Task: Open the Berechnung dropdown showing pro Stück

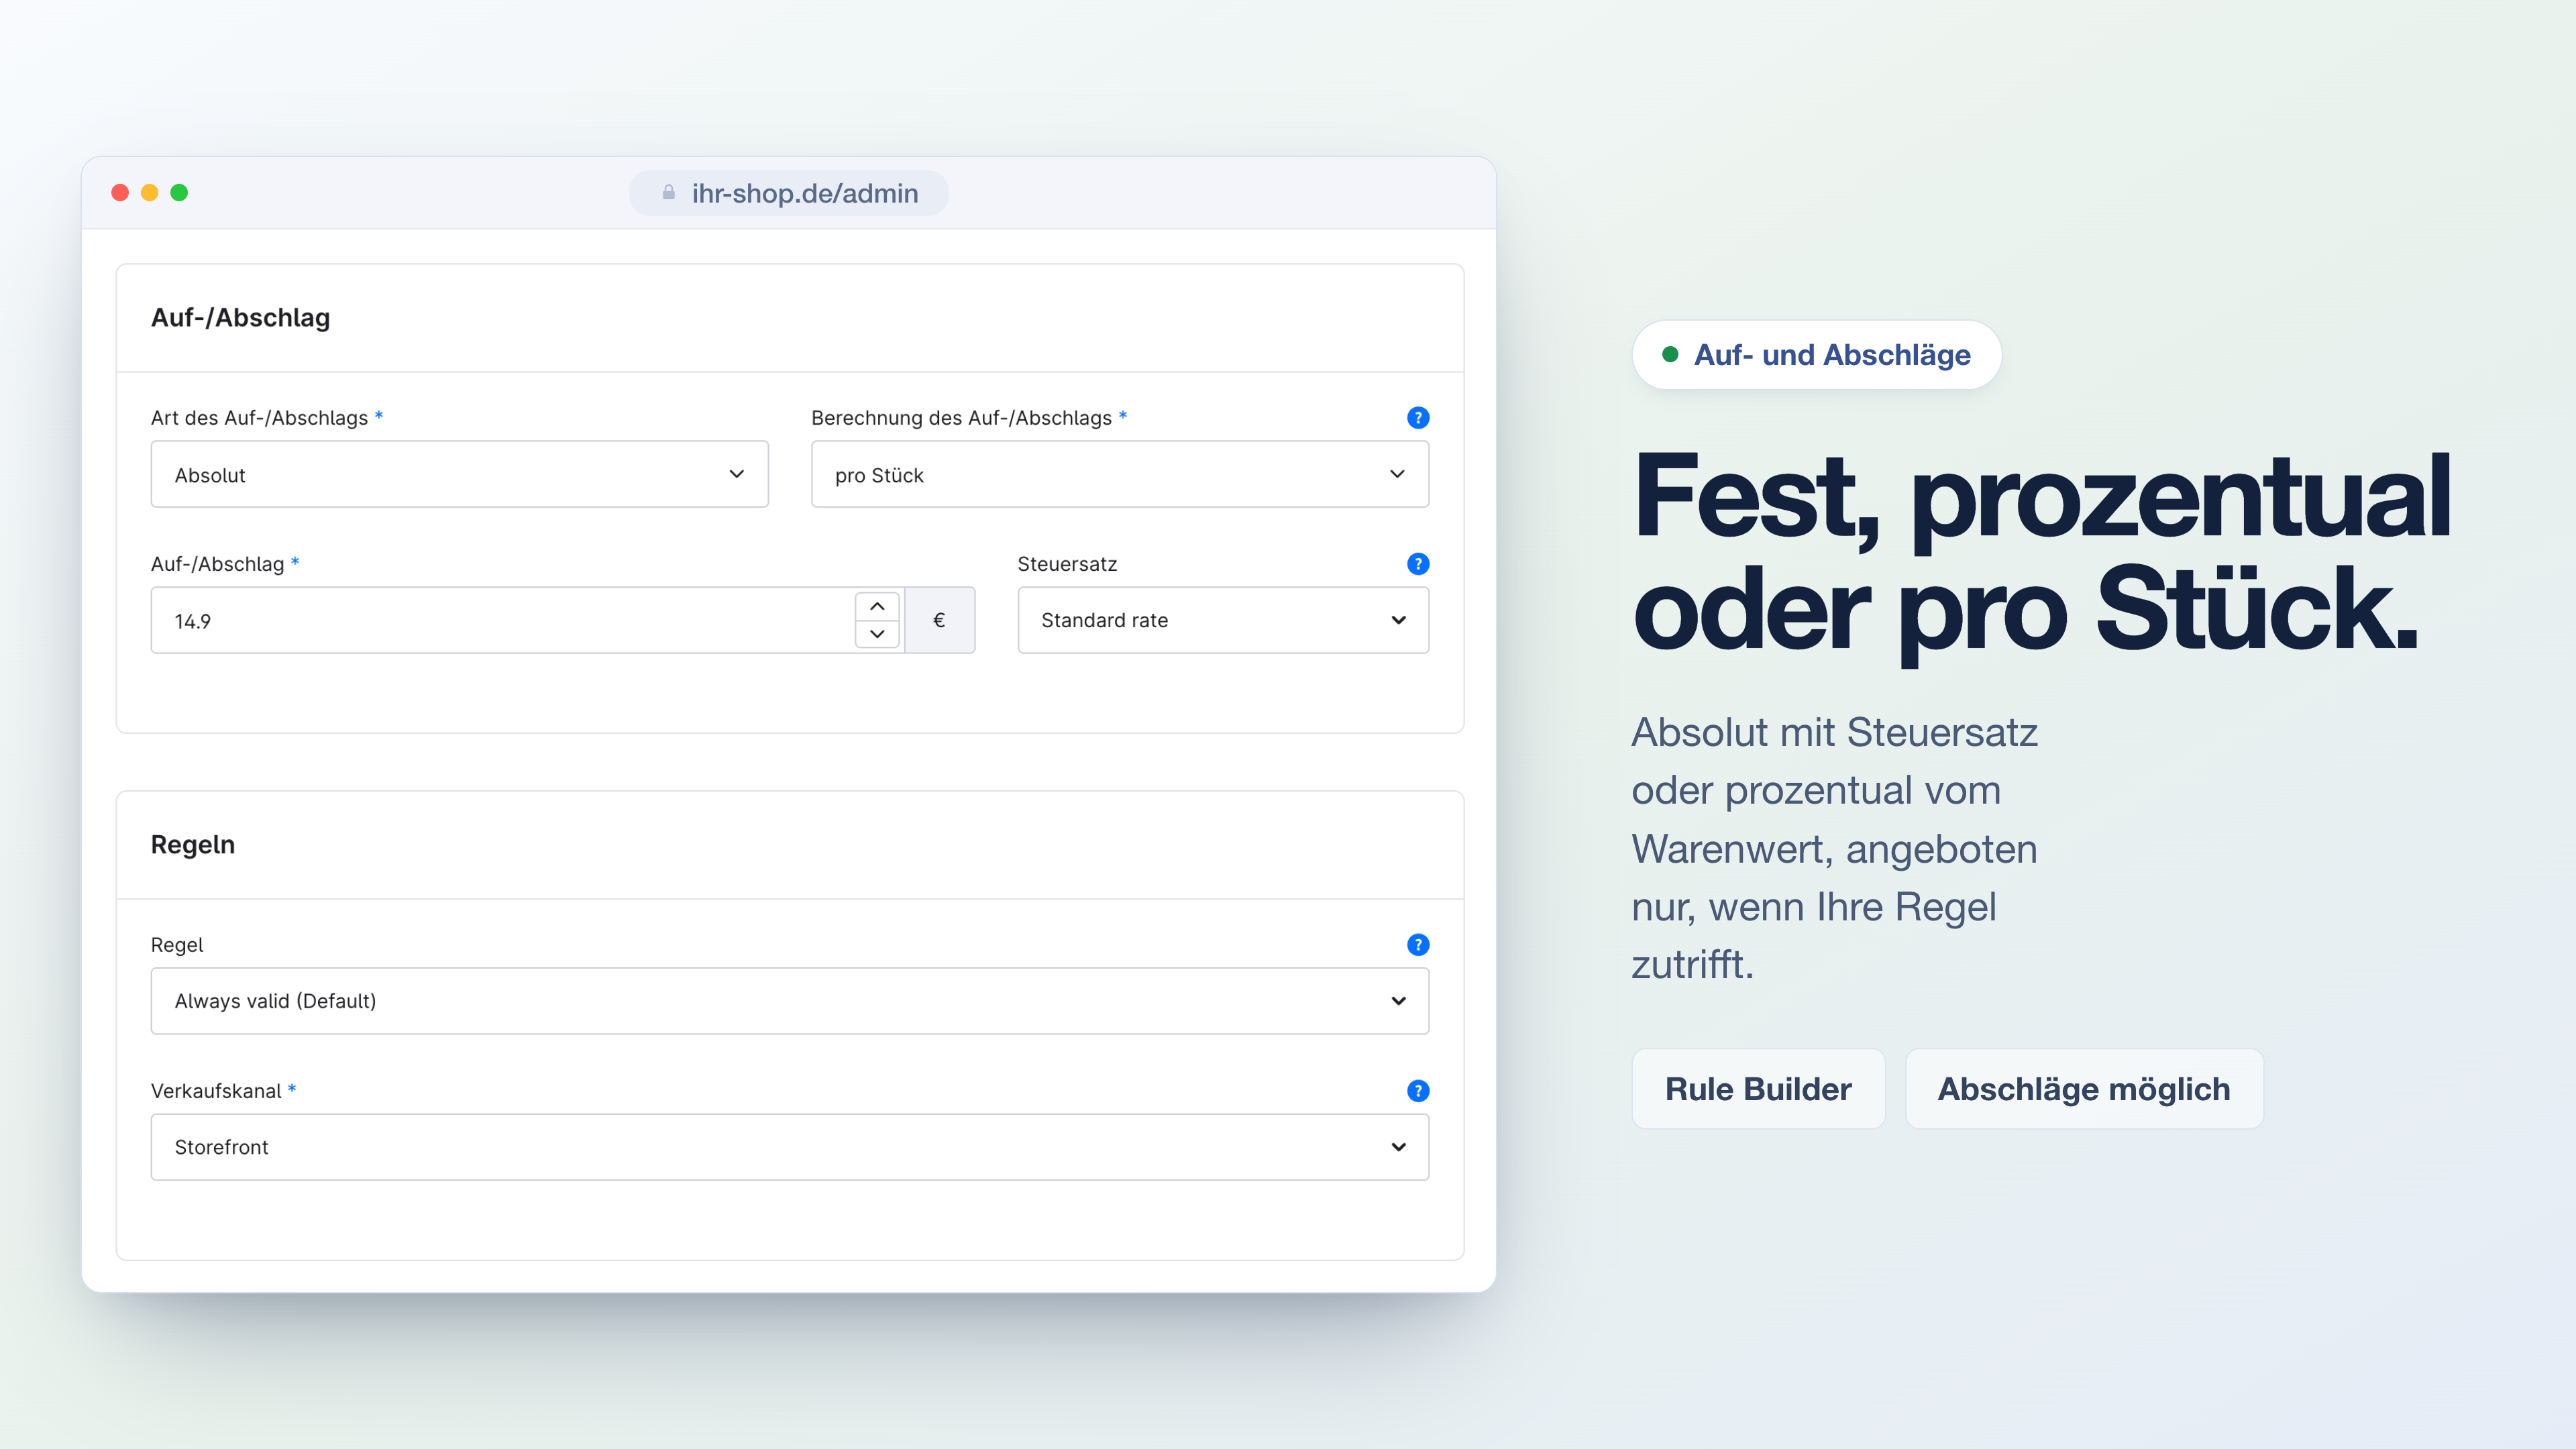Action: click(x=1119, y=474)
